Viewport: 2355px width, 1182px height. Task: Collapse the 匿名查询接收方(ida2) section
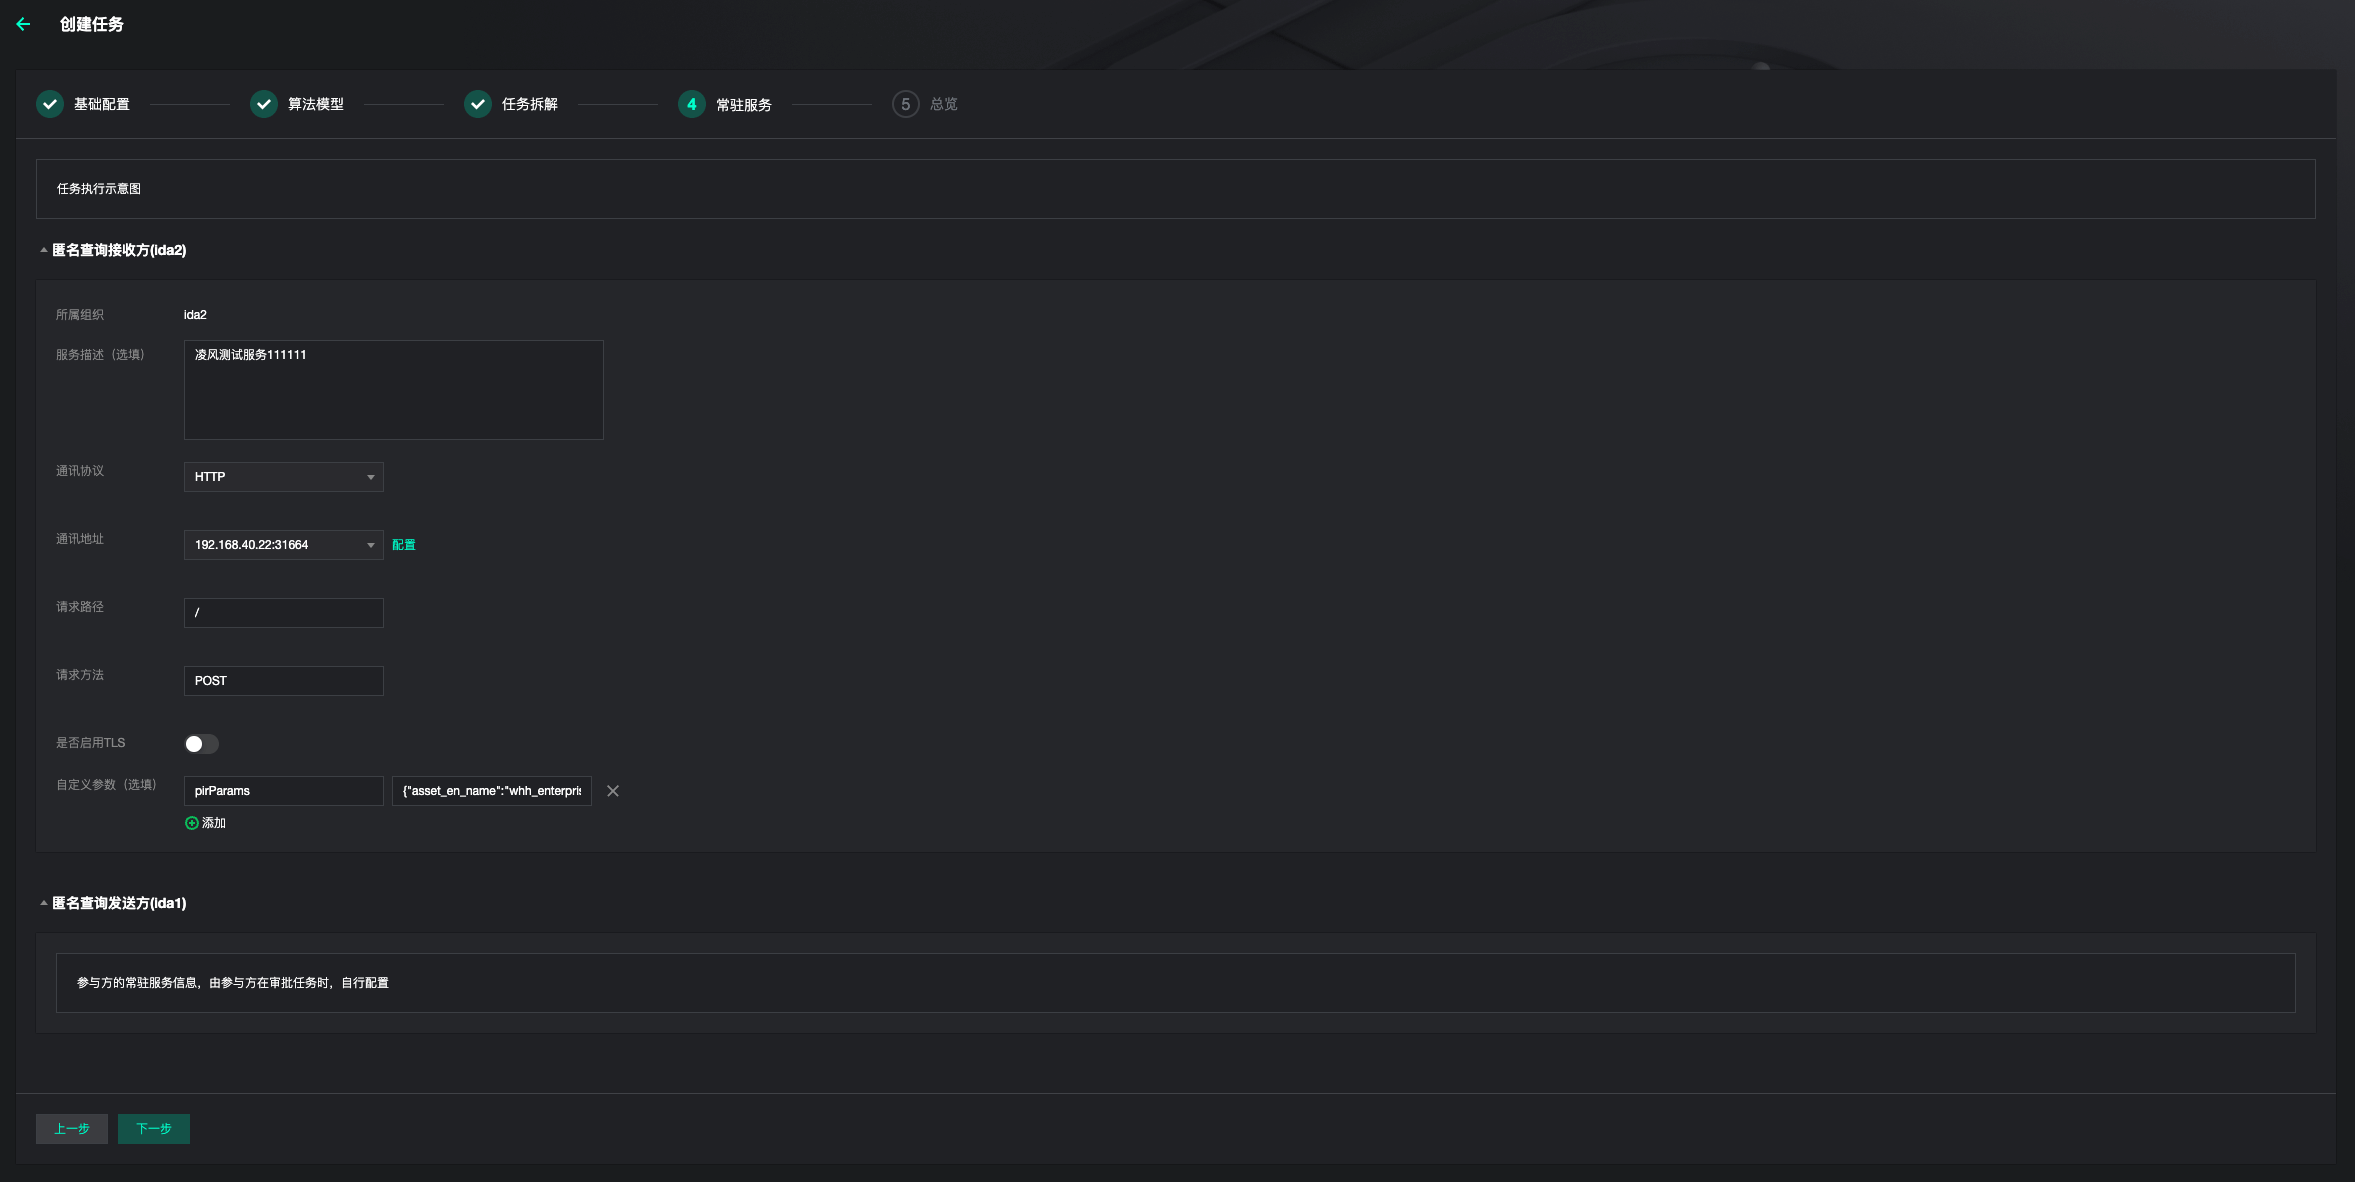coord(44,250)
